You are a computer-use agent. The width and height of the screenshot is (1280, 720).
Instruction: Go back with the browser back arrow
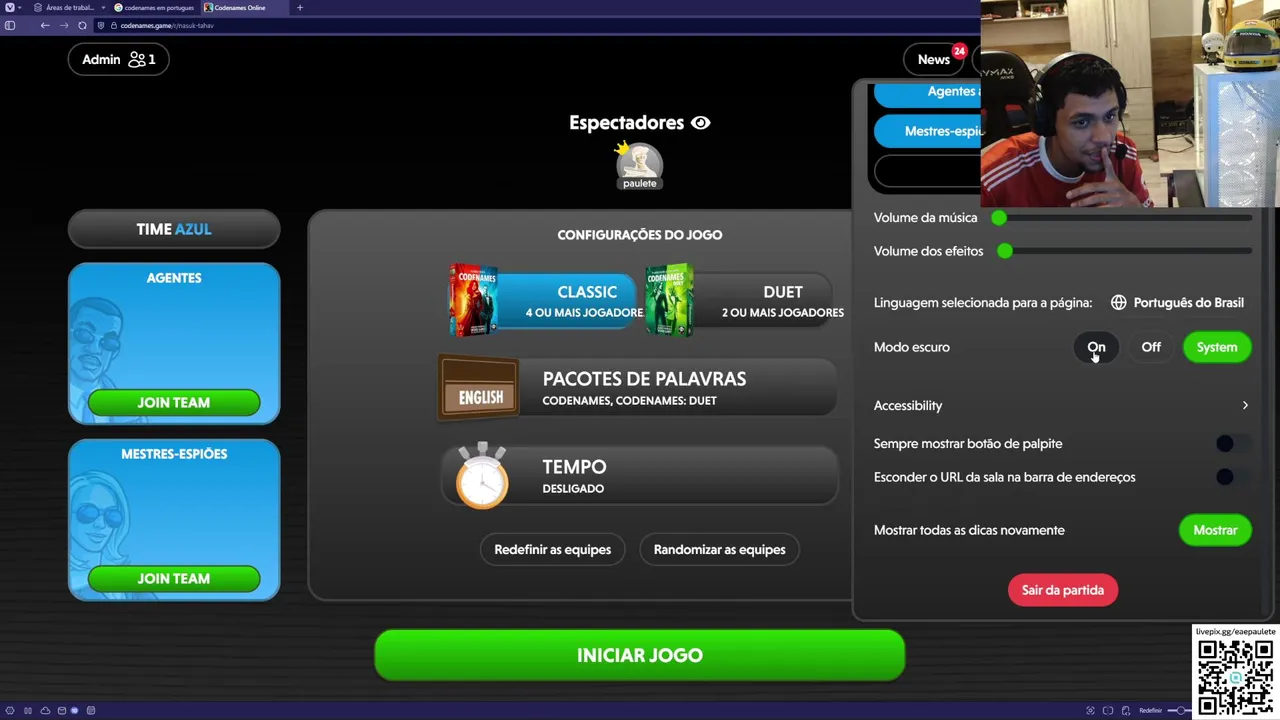pos(45,25)
